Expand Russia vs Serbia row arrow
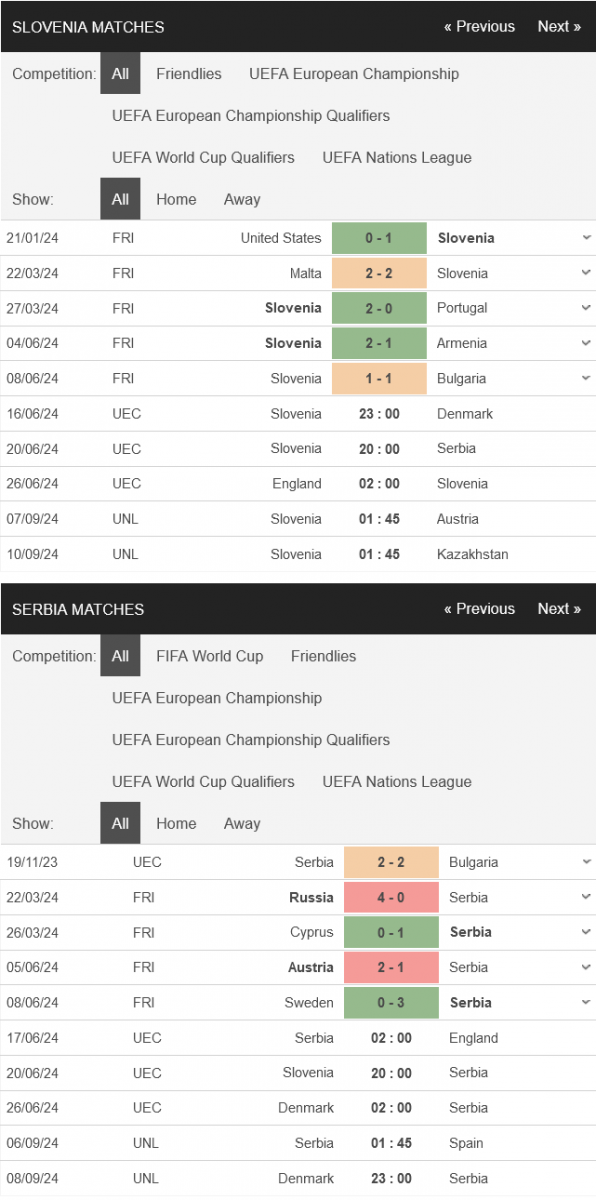Image resolution: width=596 pixels, height=1200 pixels. coord(585,897)
